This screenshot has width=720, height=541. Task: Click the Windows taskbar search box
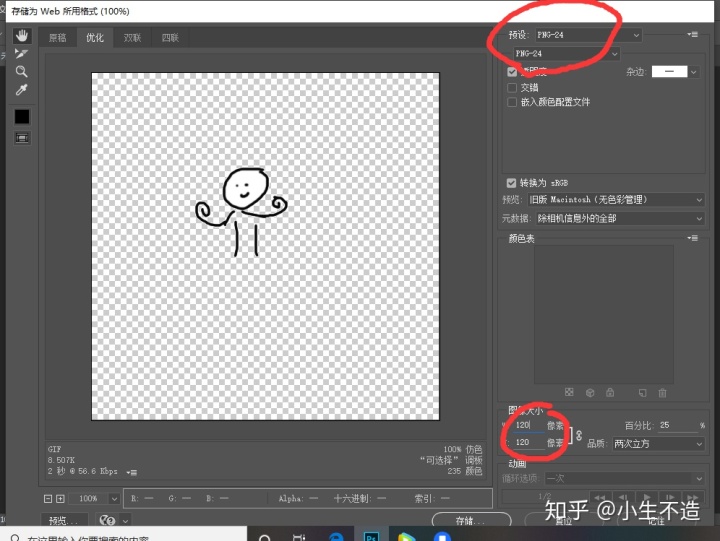(124, 536)
